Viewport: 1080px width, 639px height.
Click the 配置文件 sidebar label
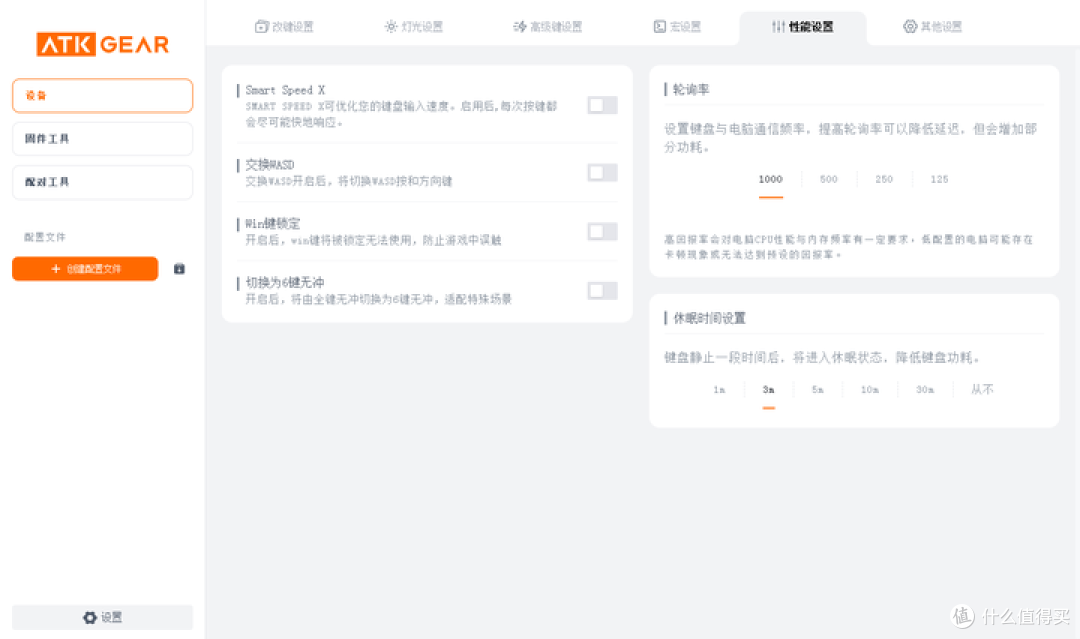click(x=45, y=237)
